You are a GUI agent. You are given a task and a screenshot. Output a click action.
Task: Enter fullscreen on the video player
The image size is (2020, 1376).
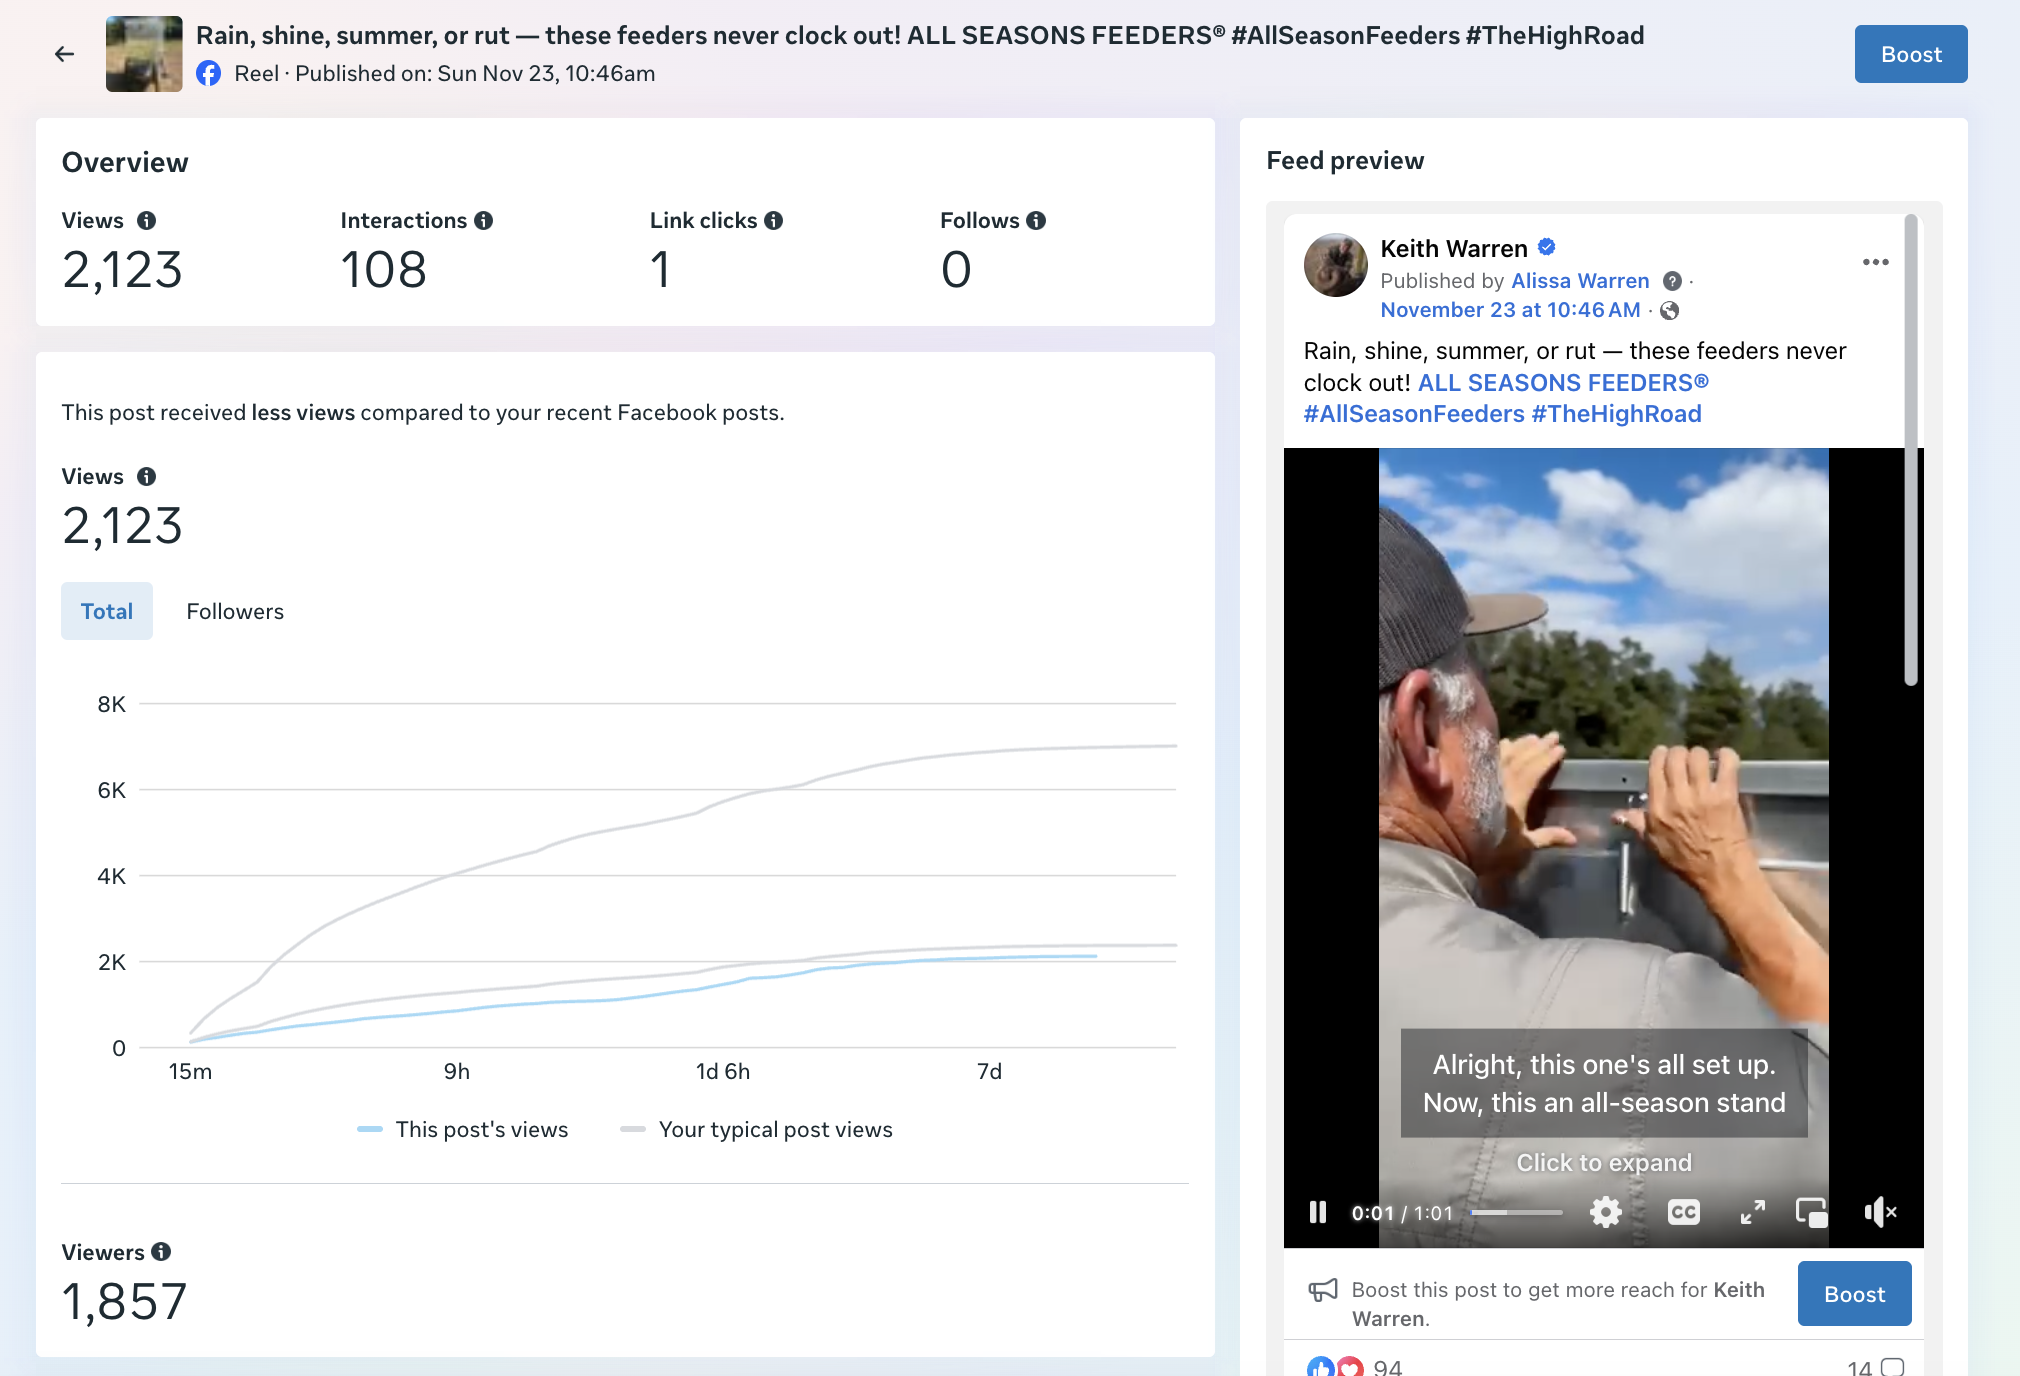(x=1752, y=1212)
